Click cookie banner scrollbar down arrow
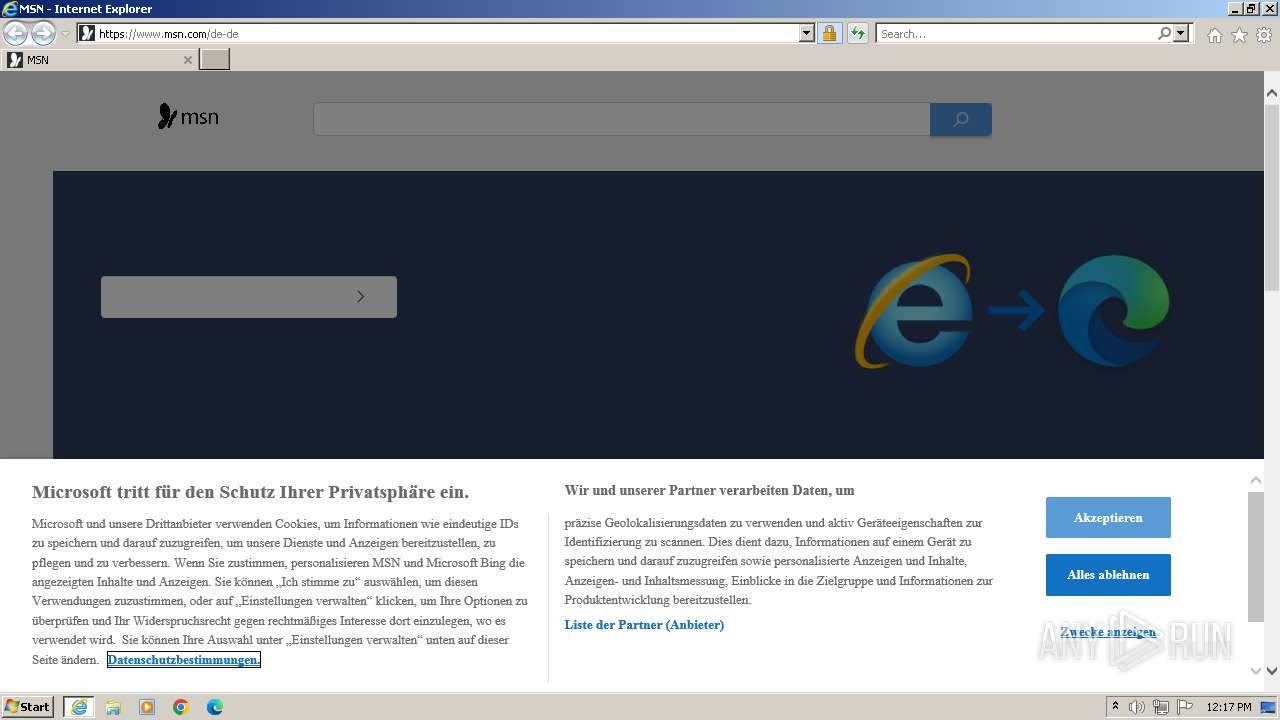Image resolution: width=1280 pixels, height=720 pixels. click(x=1256, y=670)
